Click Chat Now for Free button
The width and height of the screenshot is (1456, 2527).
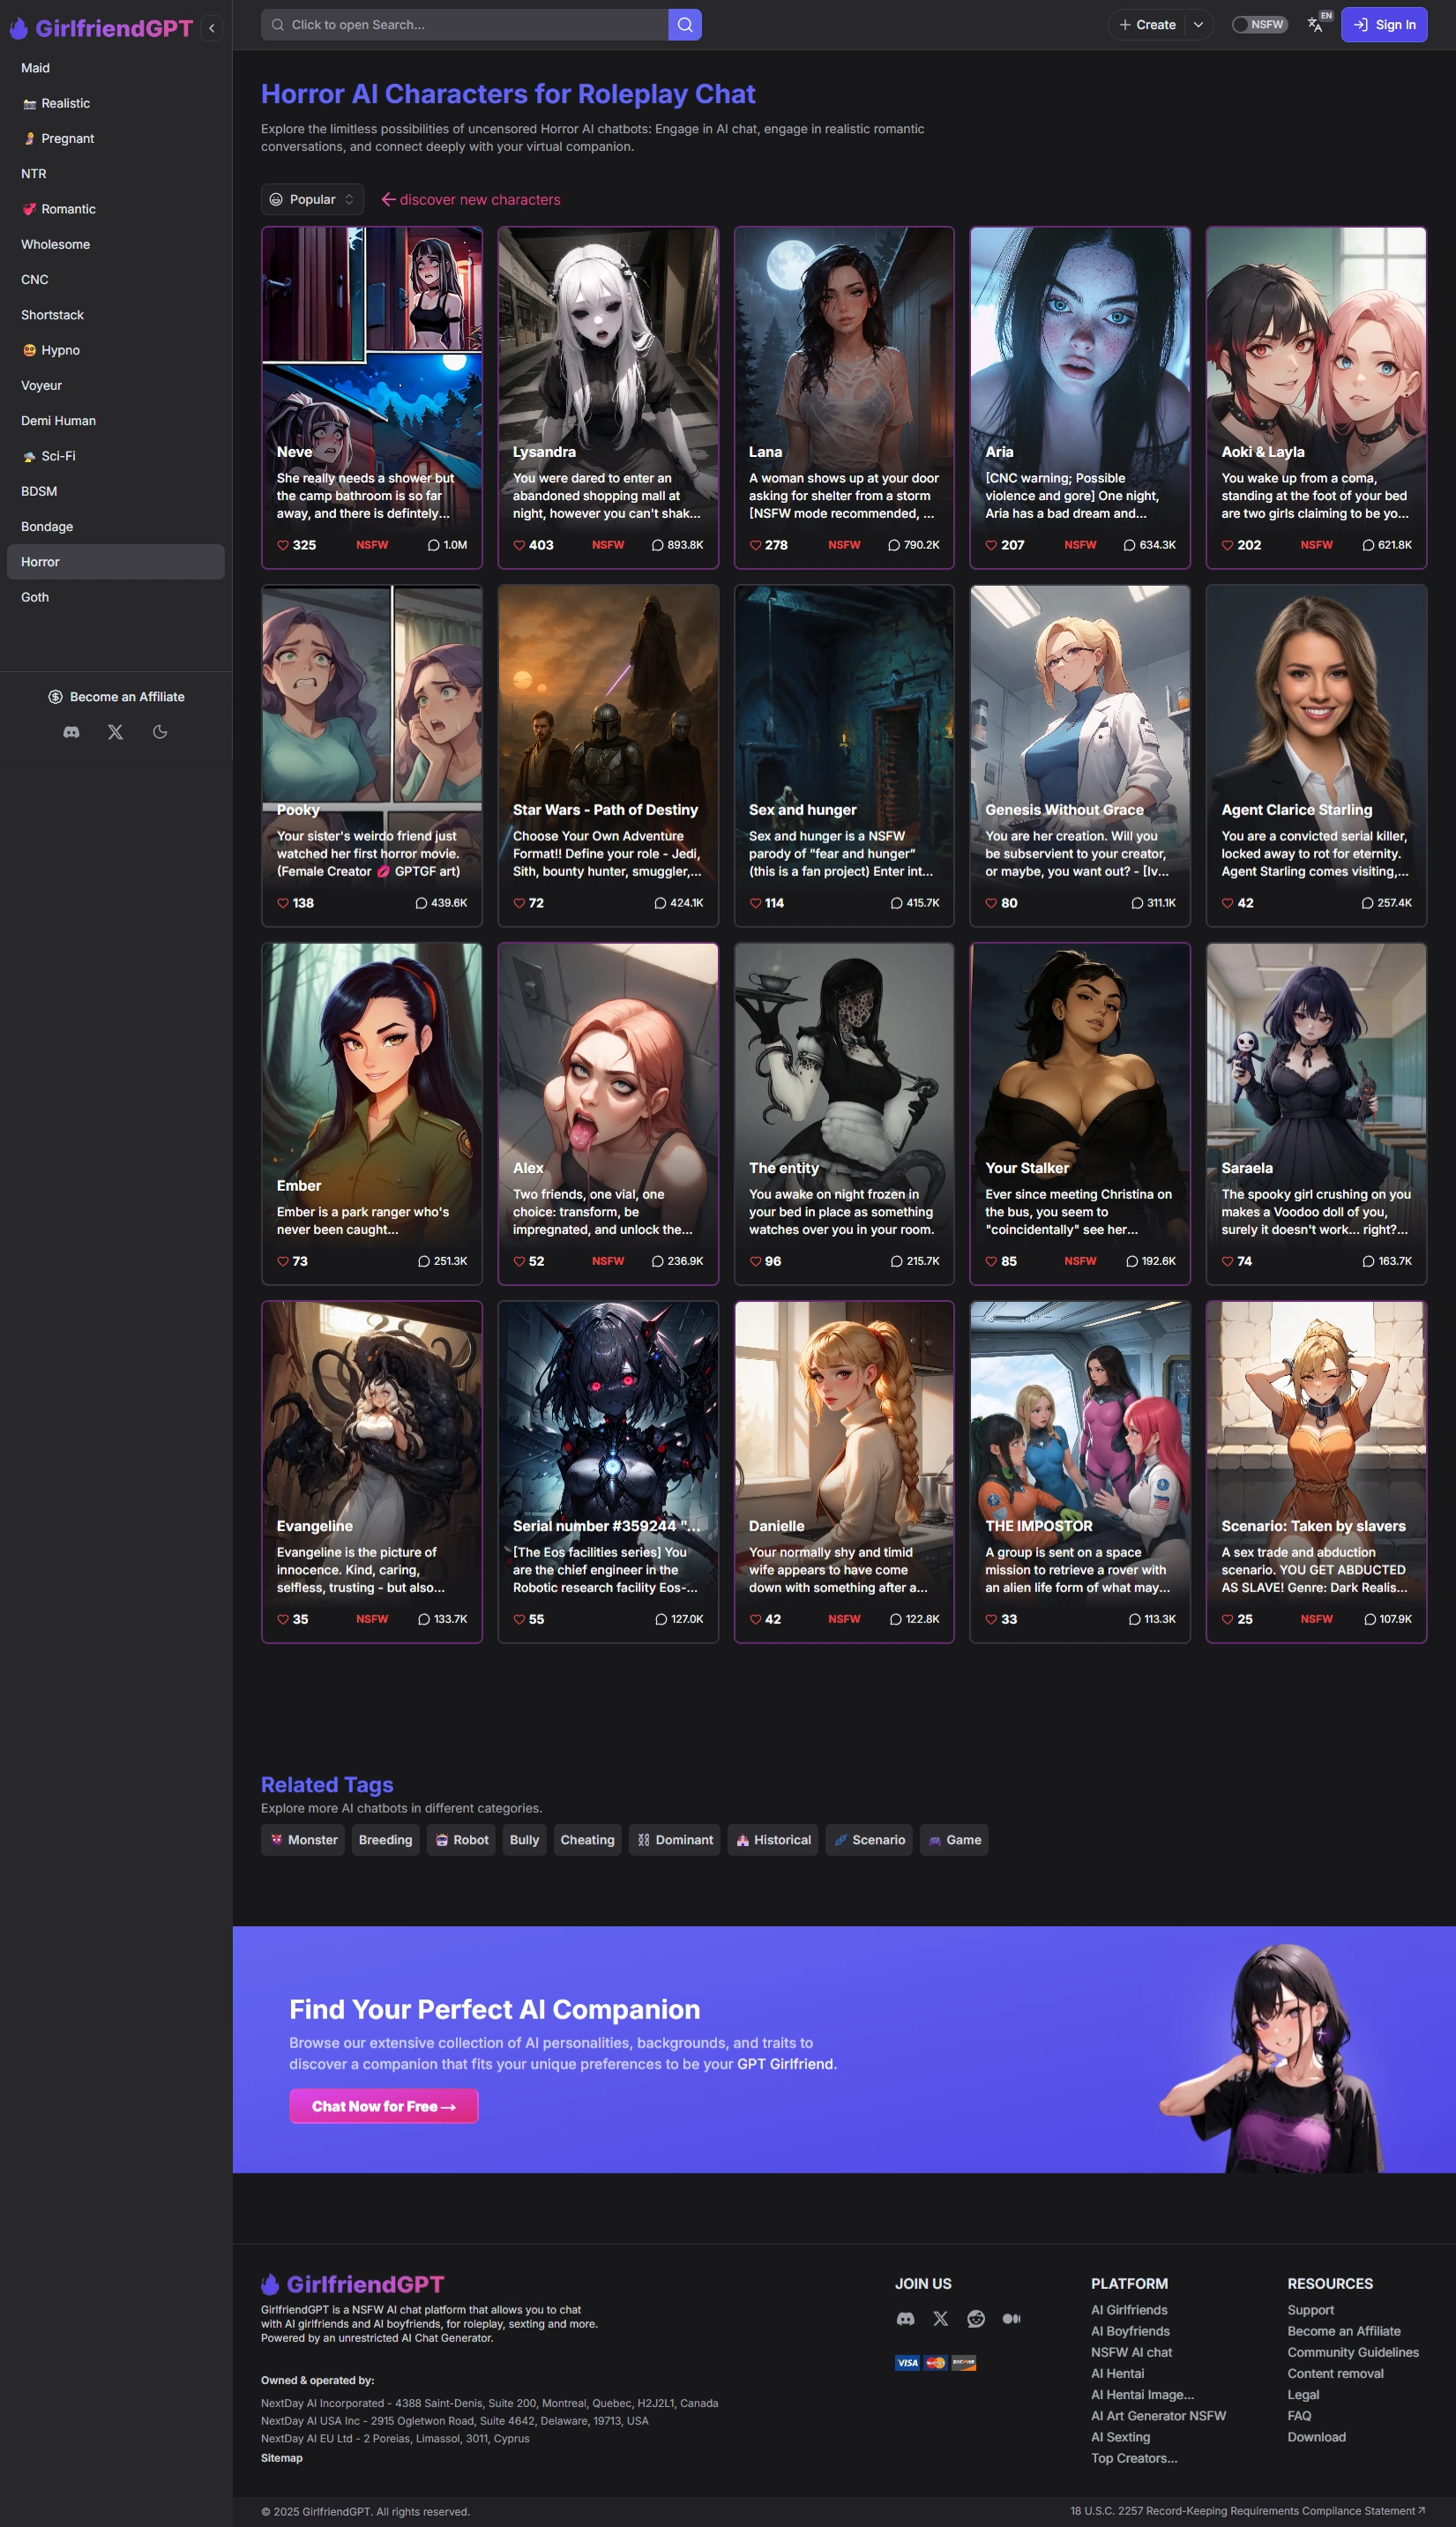point(383,2106)
